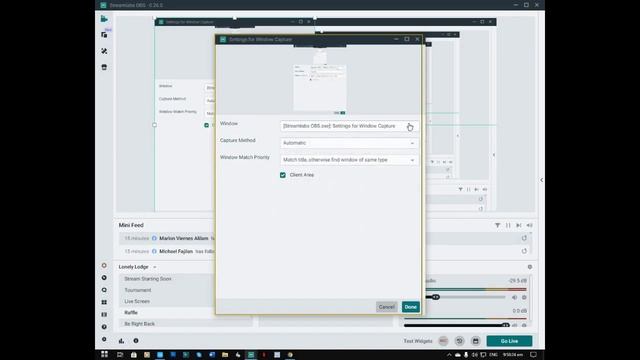Open Task View on the taskbar

click(120, 355)
